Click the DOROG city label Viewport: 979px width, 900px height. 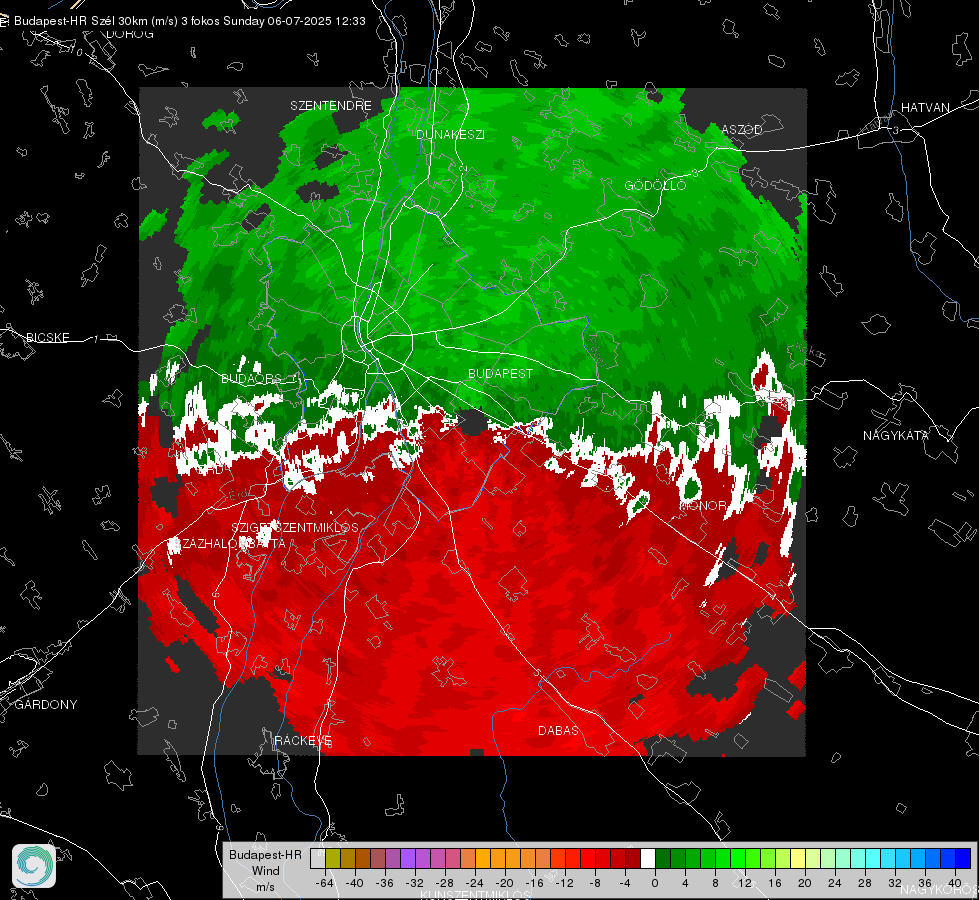(x=130, y=34)
